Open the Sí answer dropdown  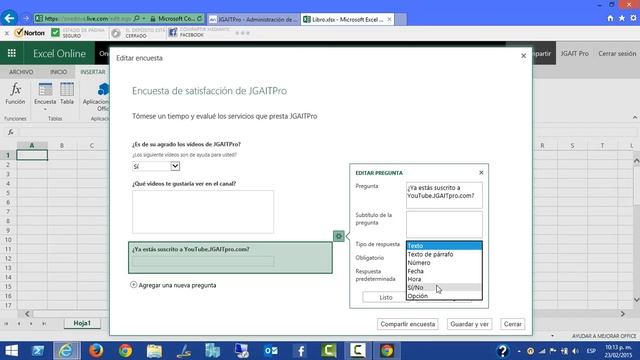(175, 166)
